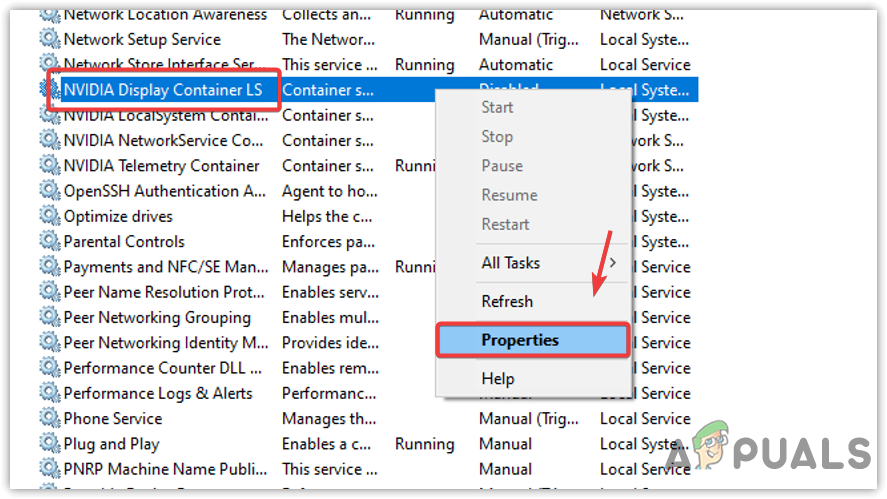Viewport: 887px width, 499px height.
Task: Select the Plug and Play service
Action: click(x=111, y=444)
